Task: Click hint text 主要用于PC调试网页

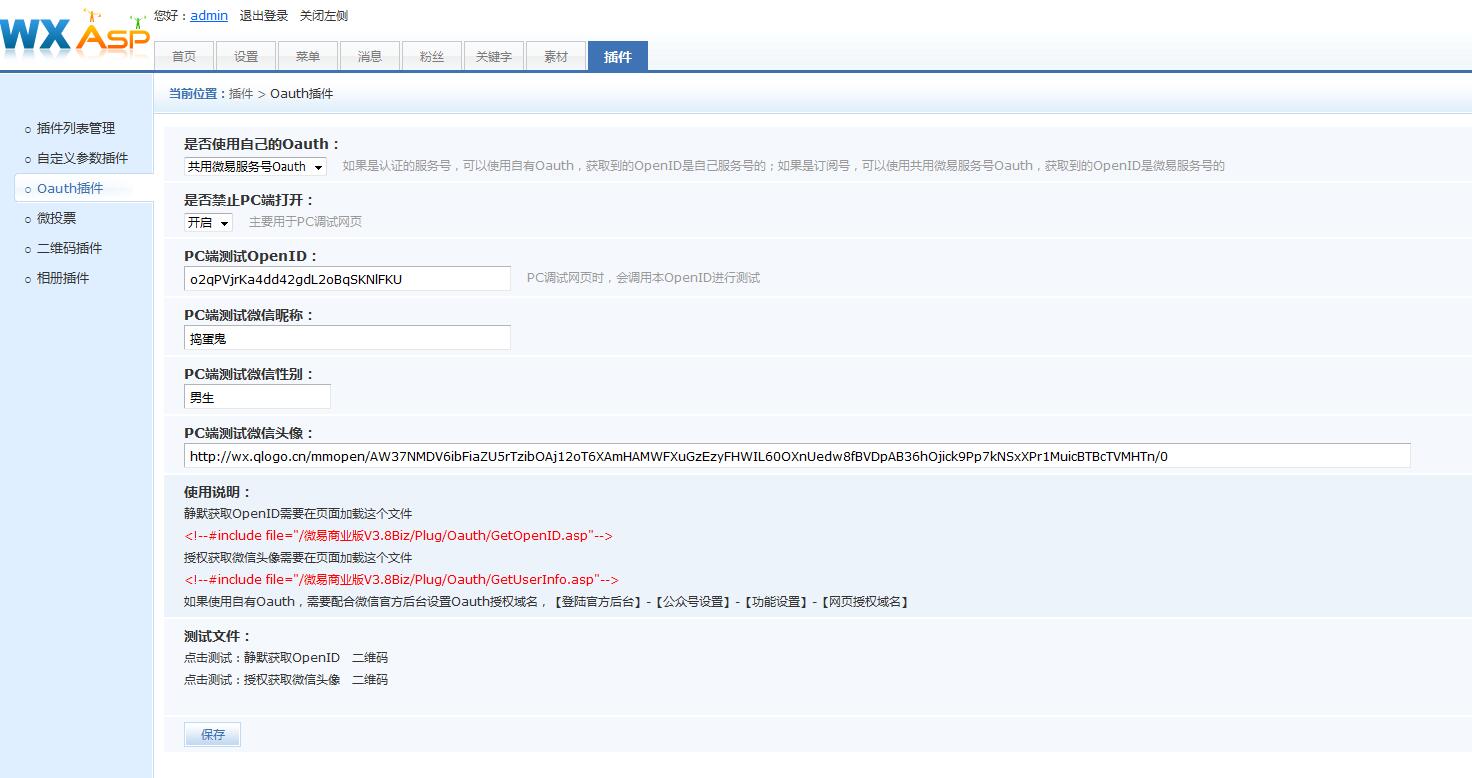Action: pos(305,222)
